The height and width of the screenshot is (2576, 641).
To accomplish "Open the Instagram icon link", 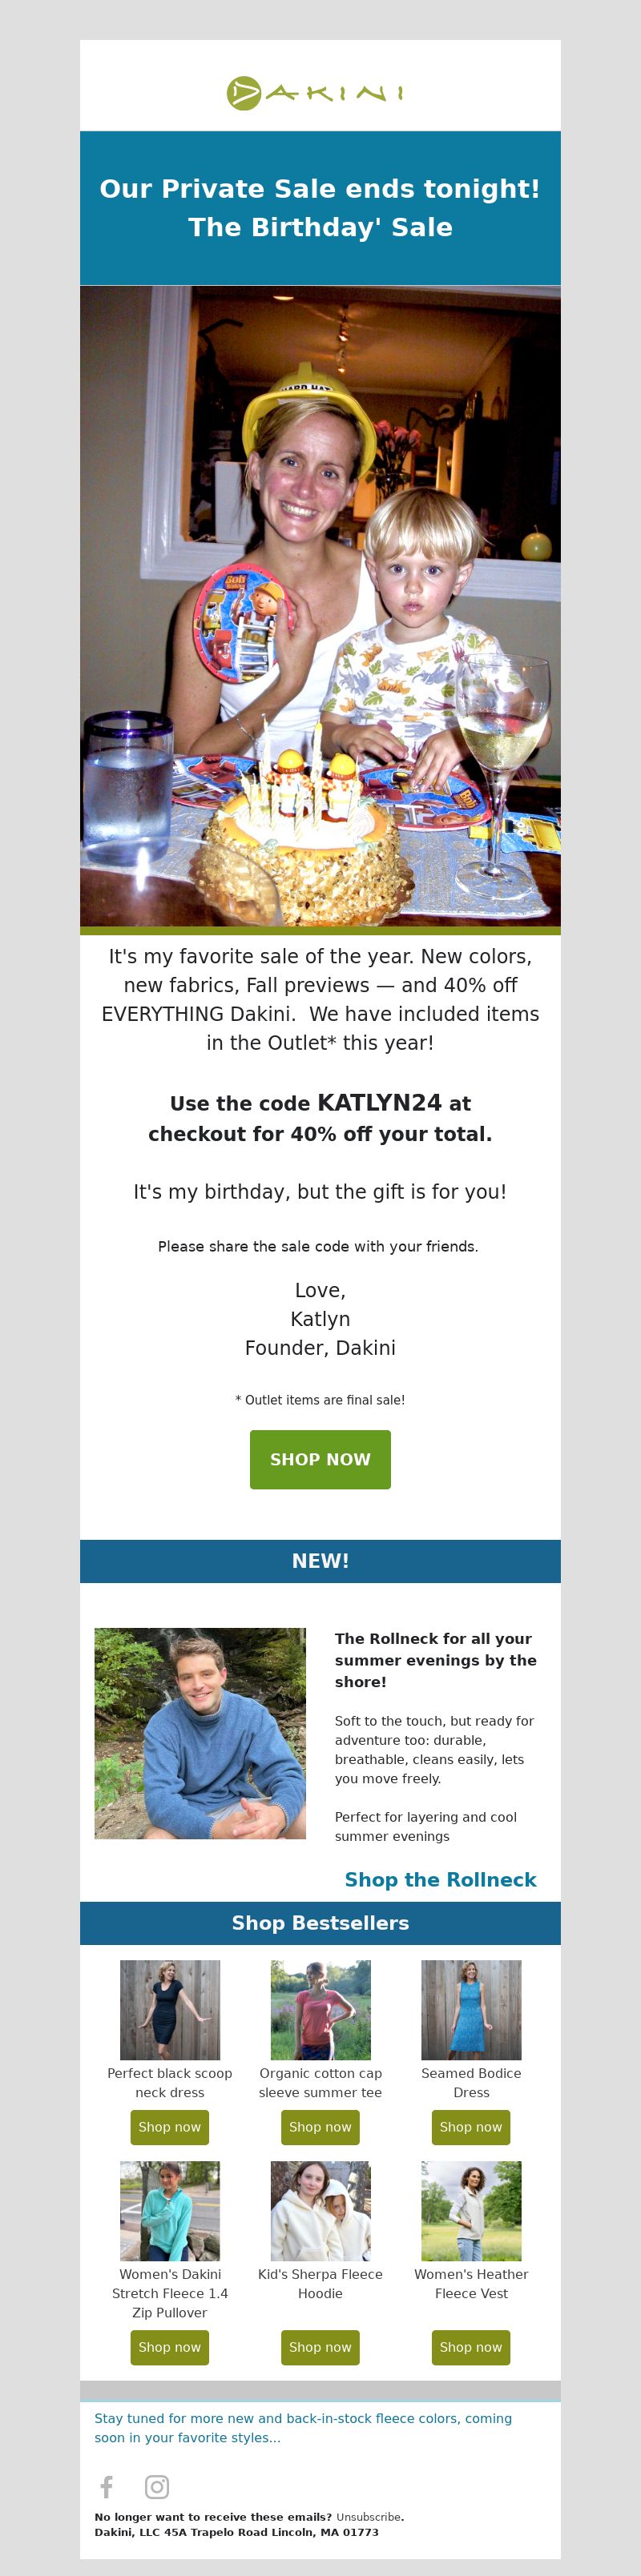I will (157, 2486).
